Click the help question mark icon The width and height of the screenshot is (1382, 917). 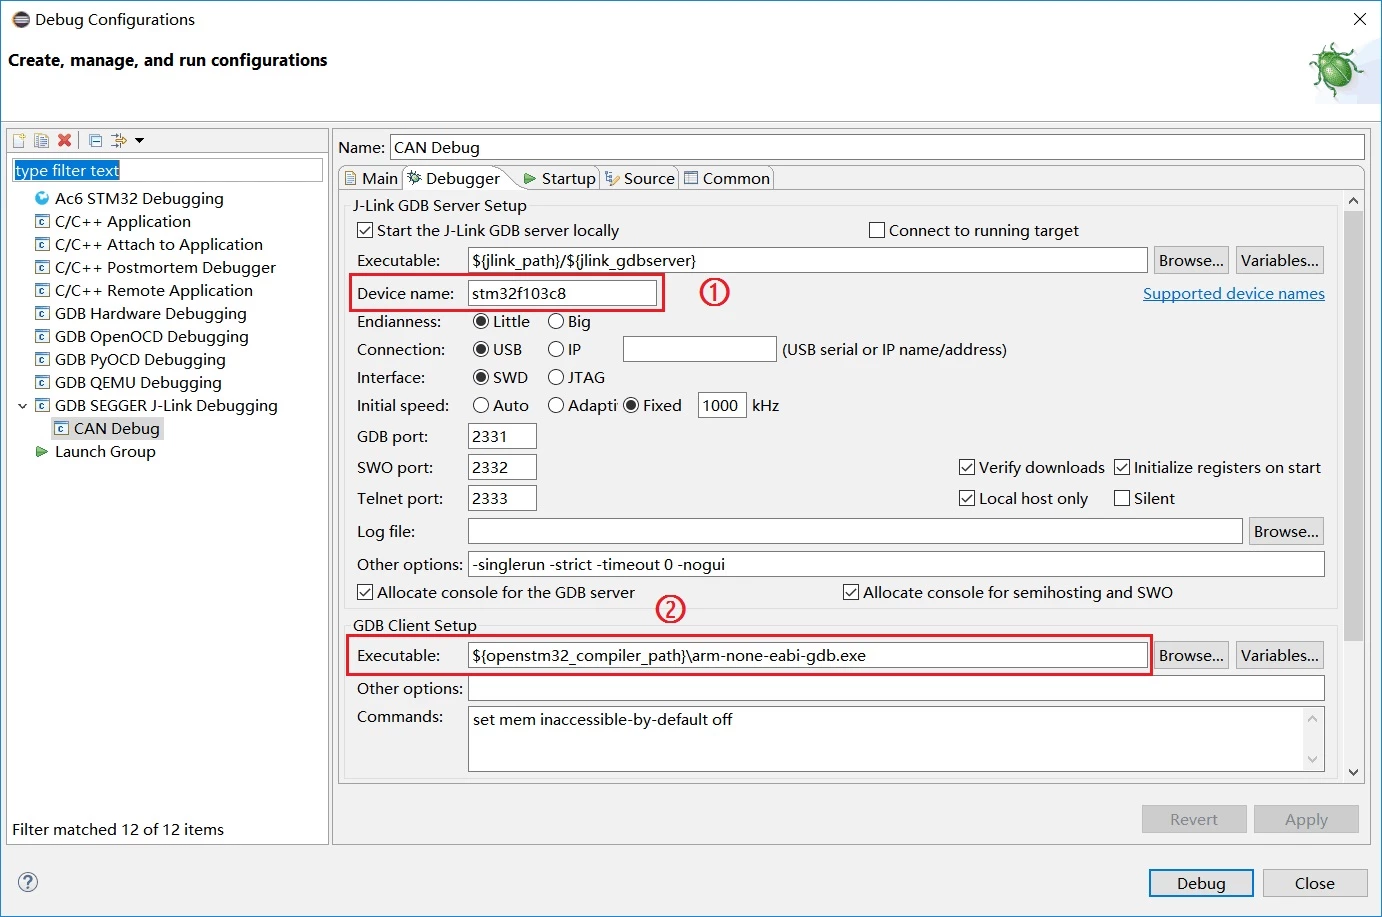point(28,882)
